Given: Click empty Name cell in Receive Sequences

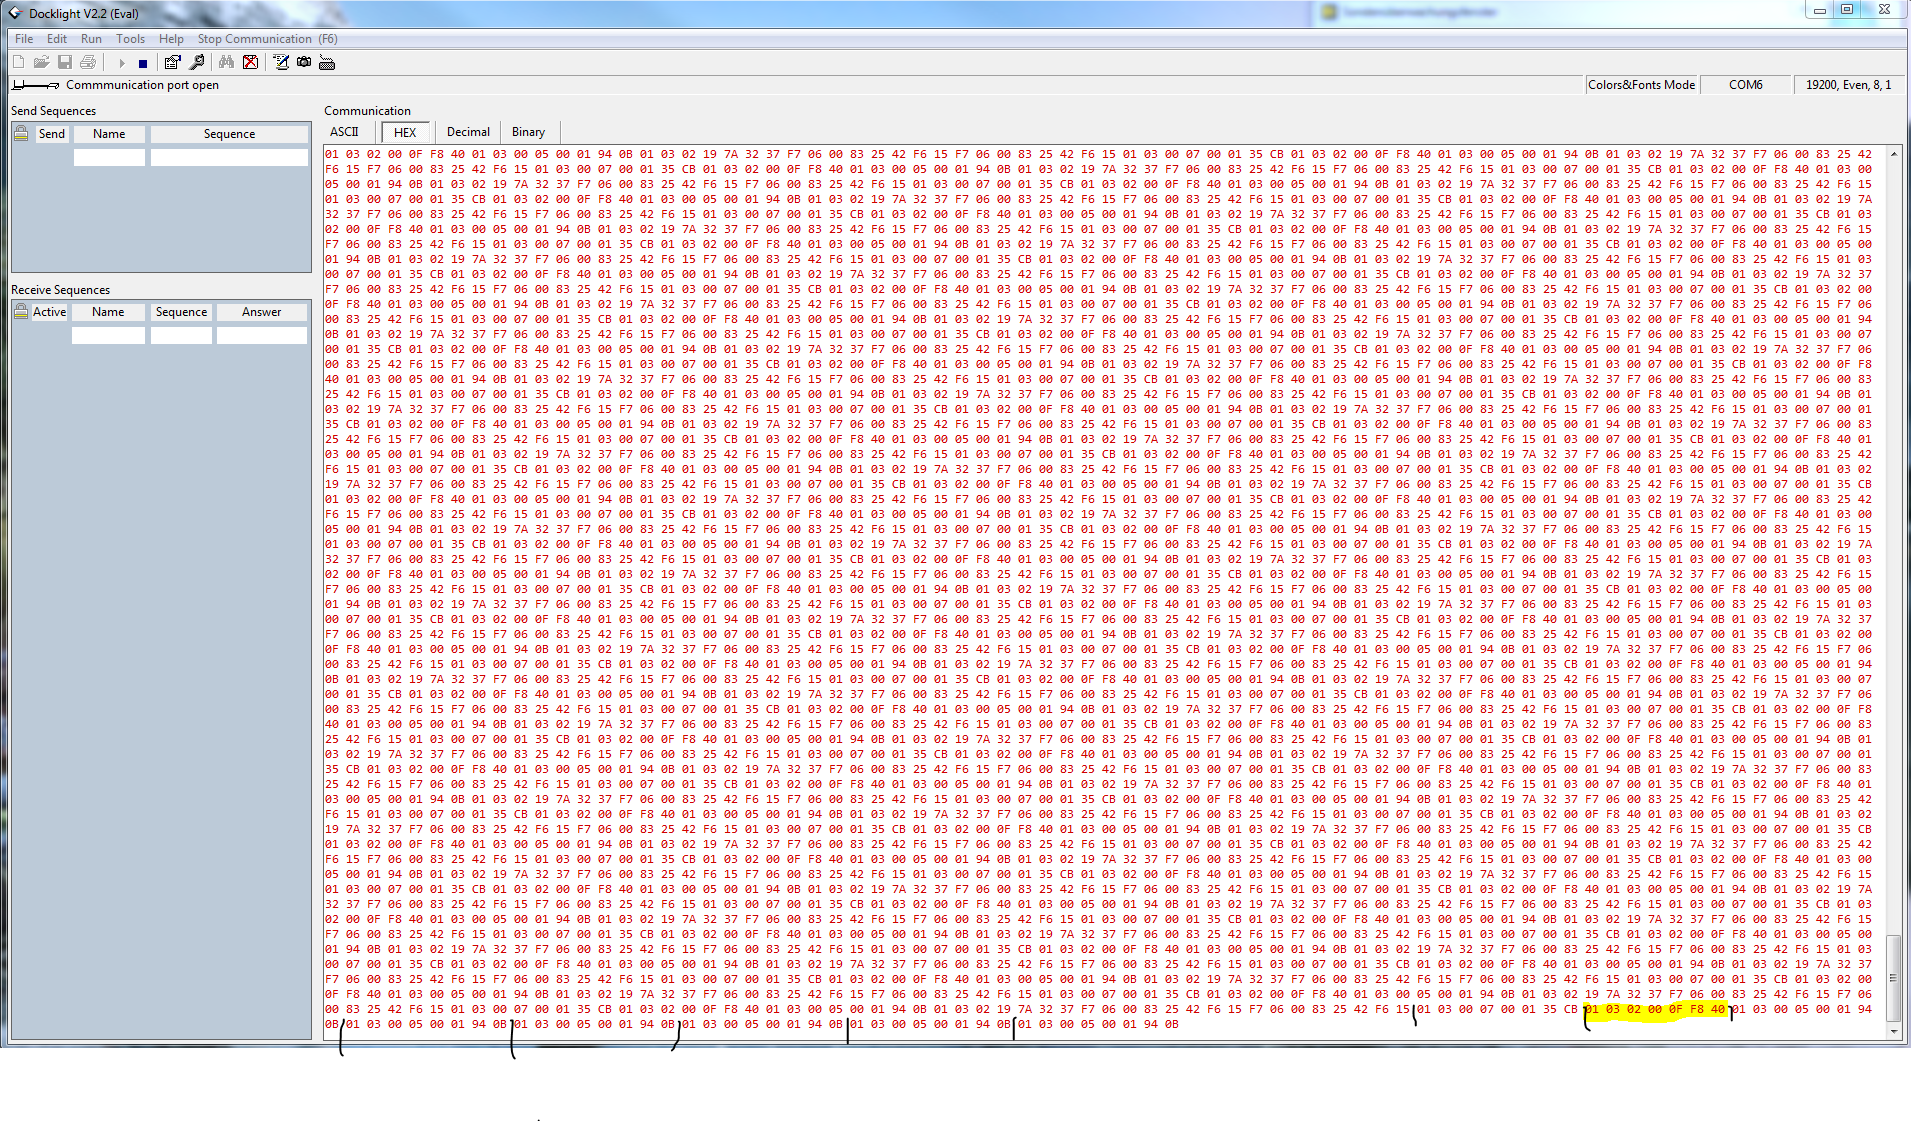Looking at the screenshot, I should (108, 335).
